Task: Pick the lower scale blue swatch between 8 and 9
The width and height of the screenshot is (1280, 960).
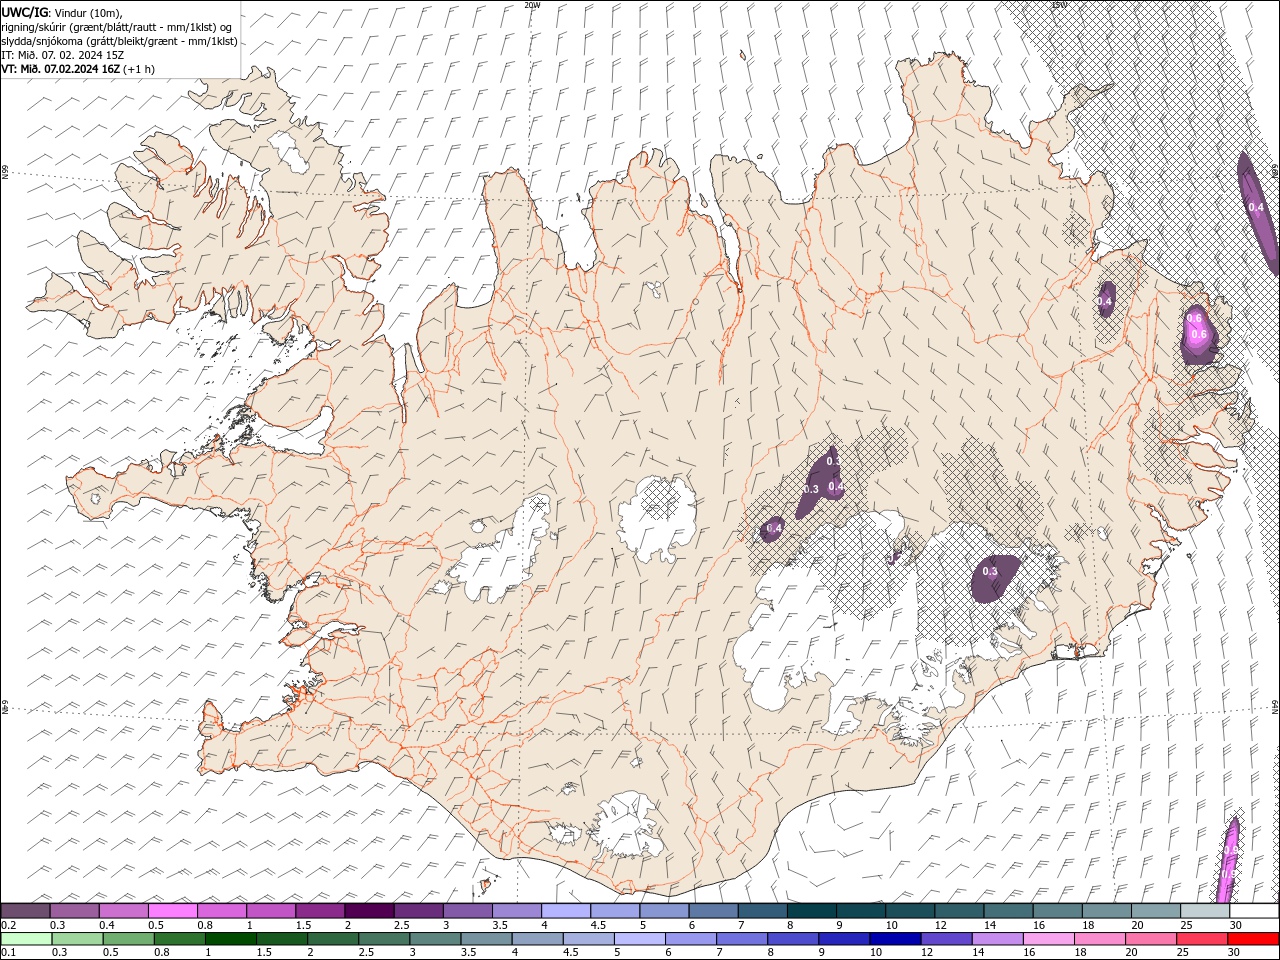Action: (x=794, y=939)
